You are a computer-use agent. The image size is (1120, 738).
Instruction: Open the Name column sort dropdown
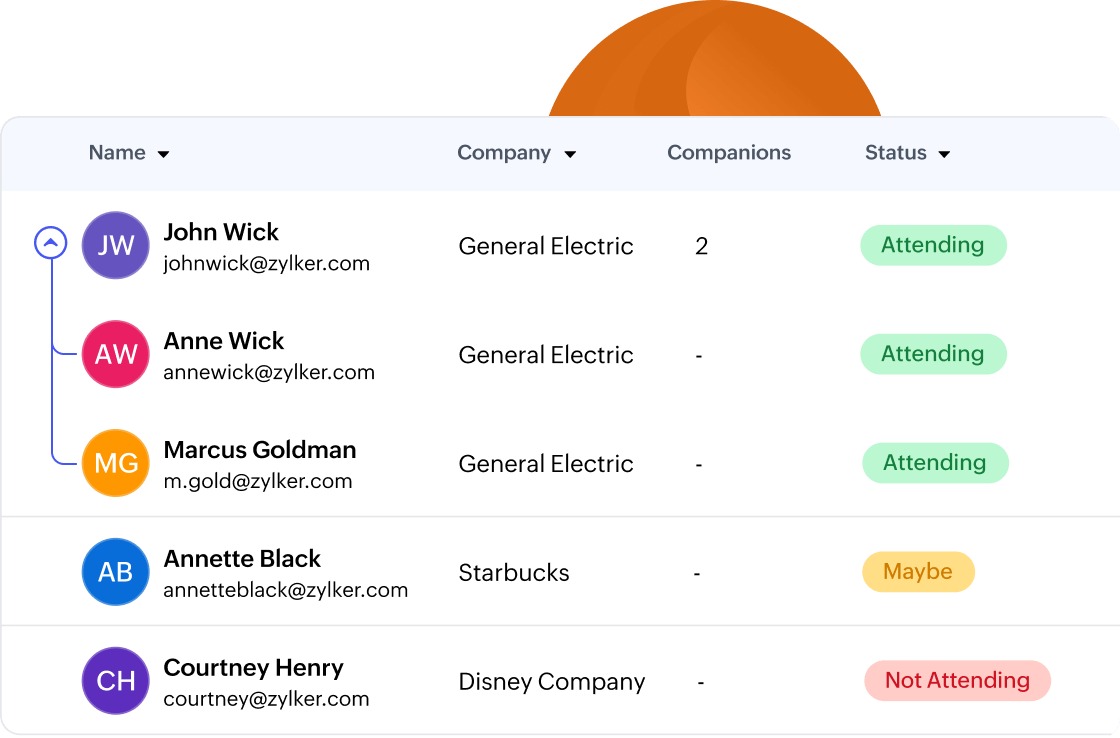tap(164, 154)
